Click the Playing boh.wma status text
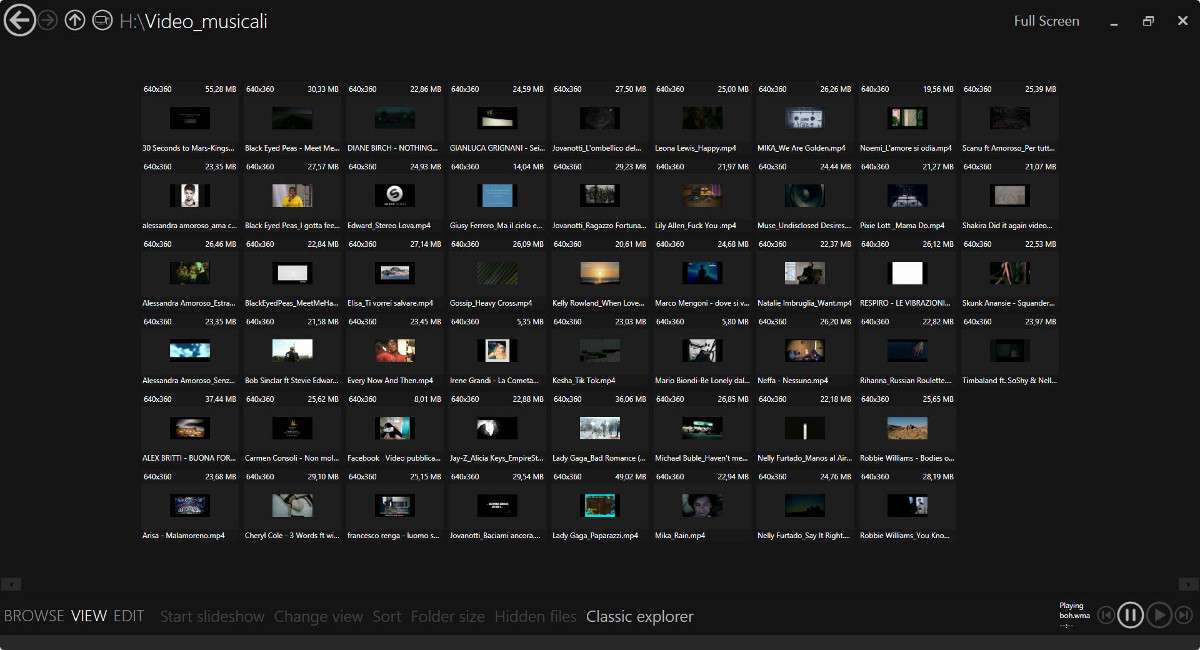1200x650 pixels. click(1073, 611)
